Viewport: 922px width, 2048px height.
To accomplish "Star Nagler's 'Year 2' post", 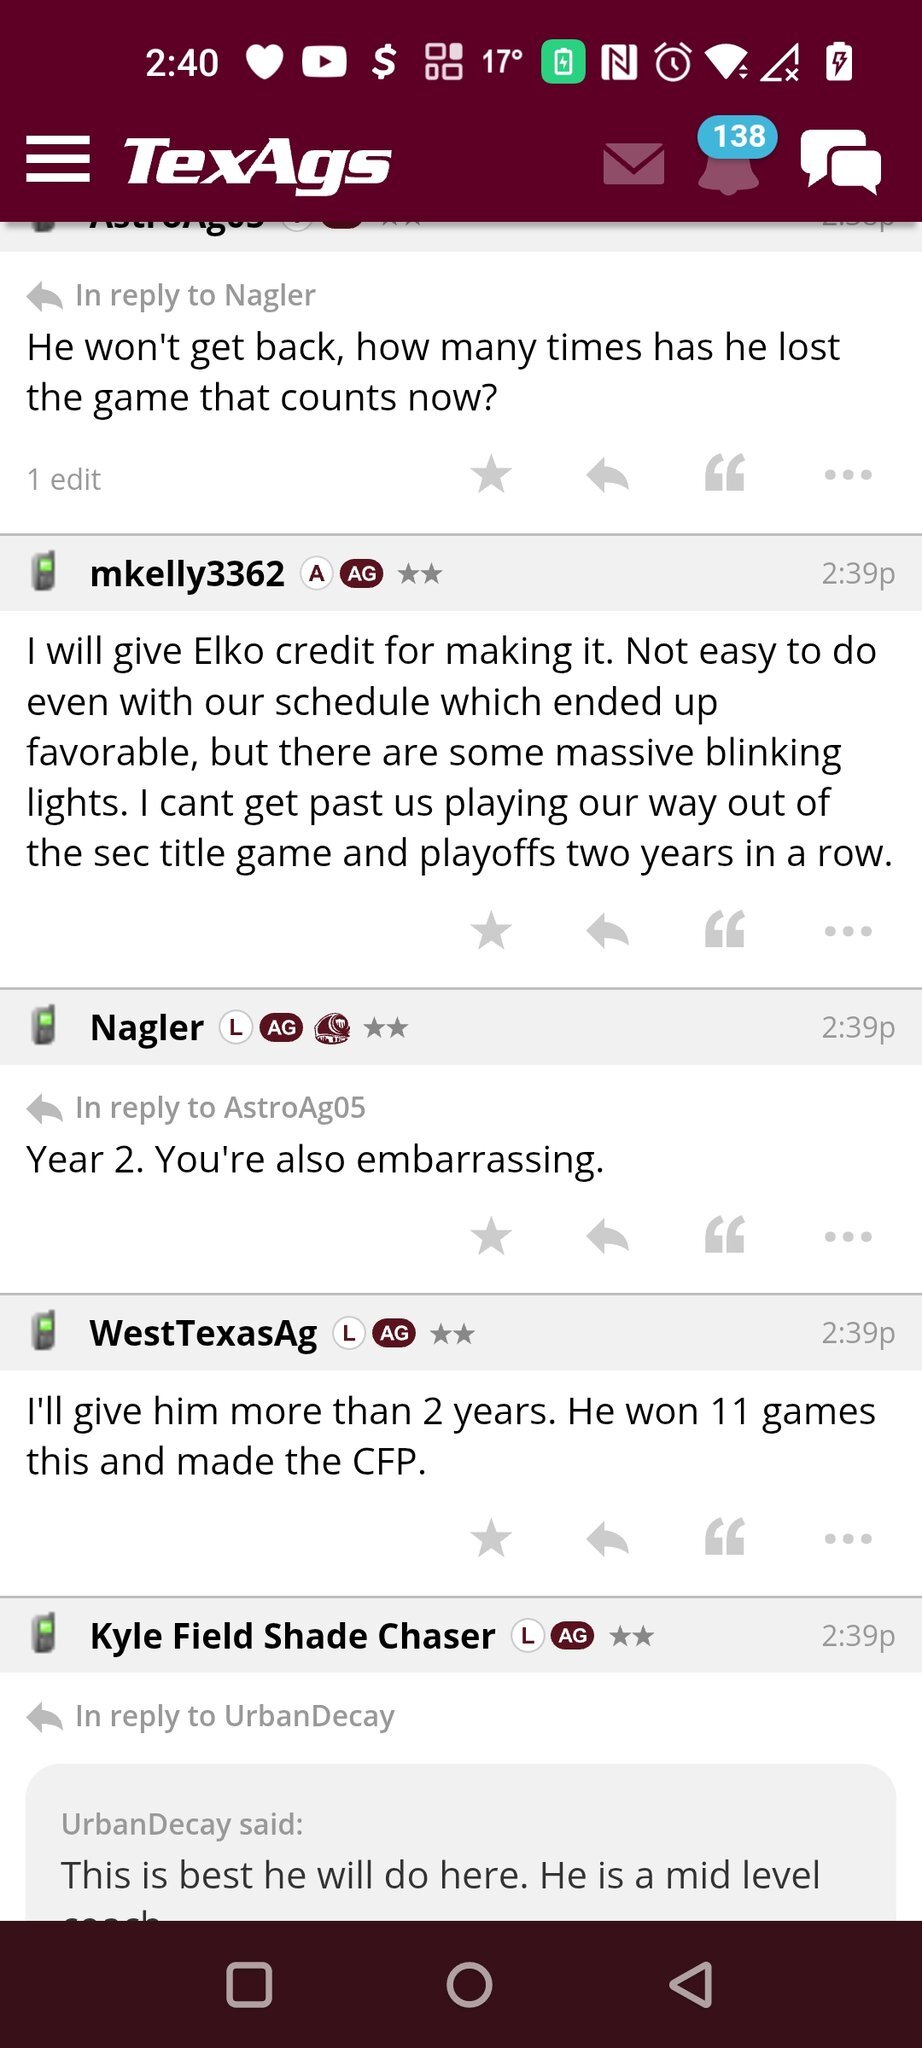I will point(491,1237).
